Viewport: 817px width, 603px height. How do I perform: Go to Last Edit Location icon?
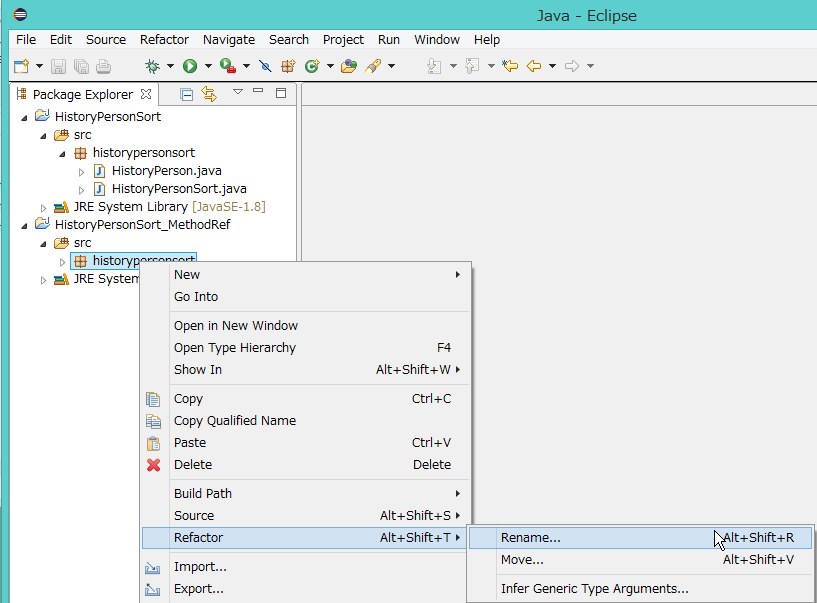click(x=510, y=66)
